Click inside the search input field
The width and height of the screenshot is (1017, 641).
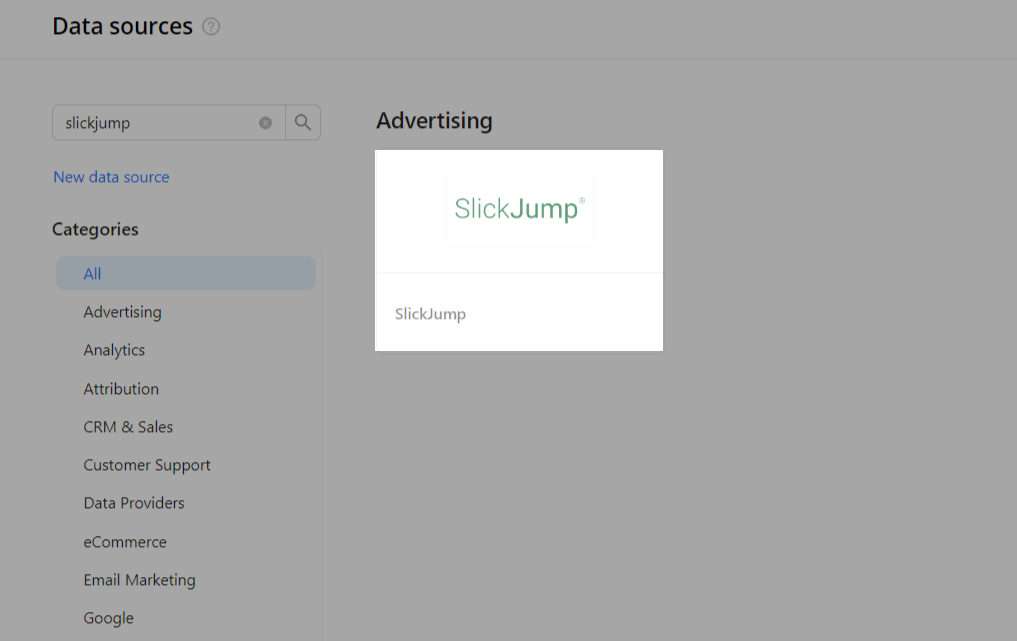click(160, 122)
